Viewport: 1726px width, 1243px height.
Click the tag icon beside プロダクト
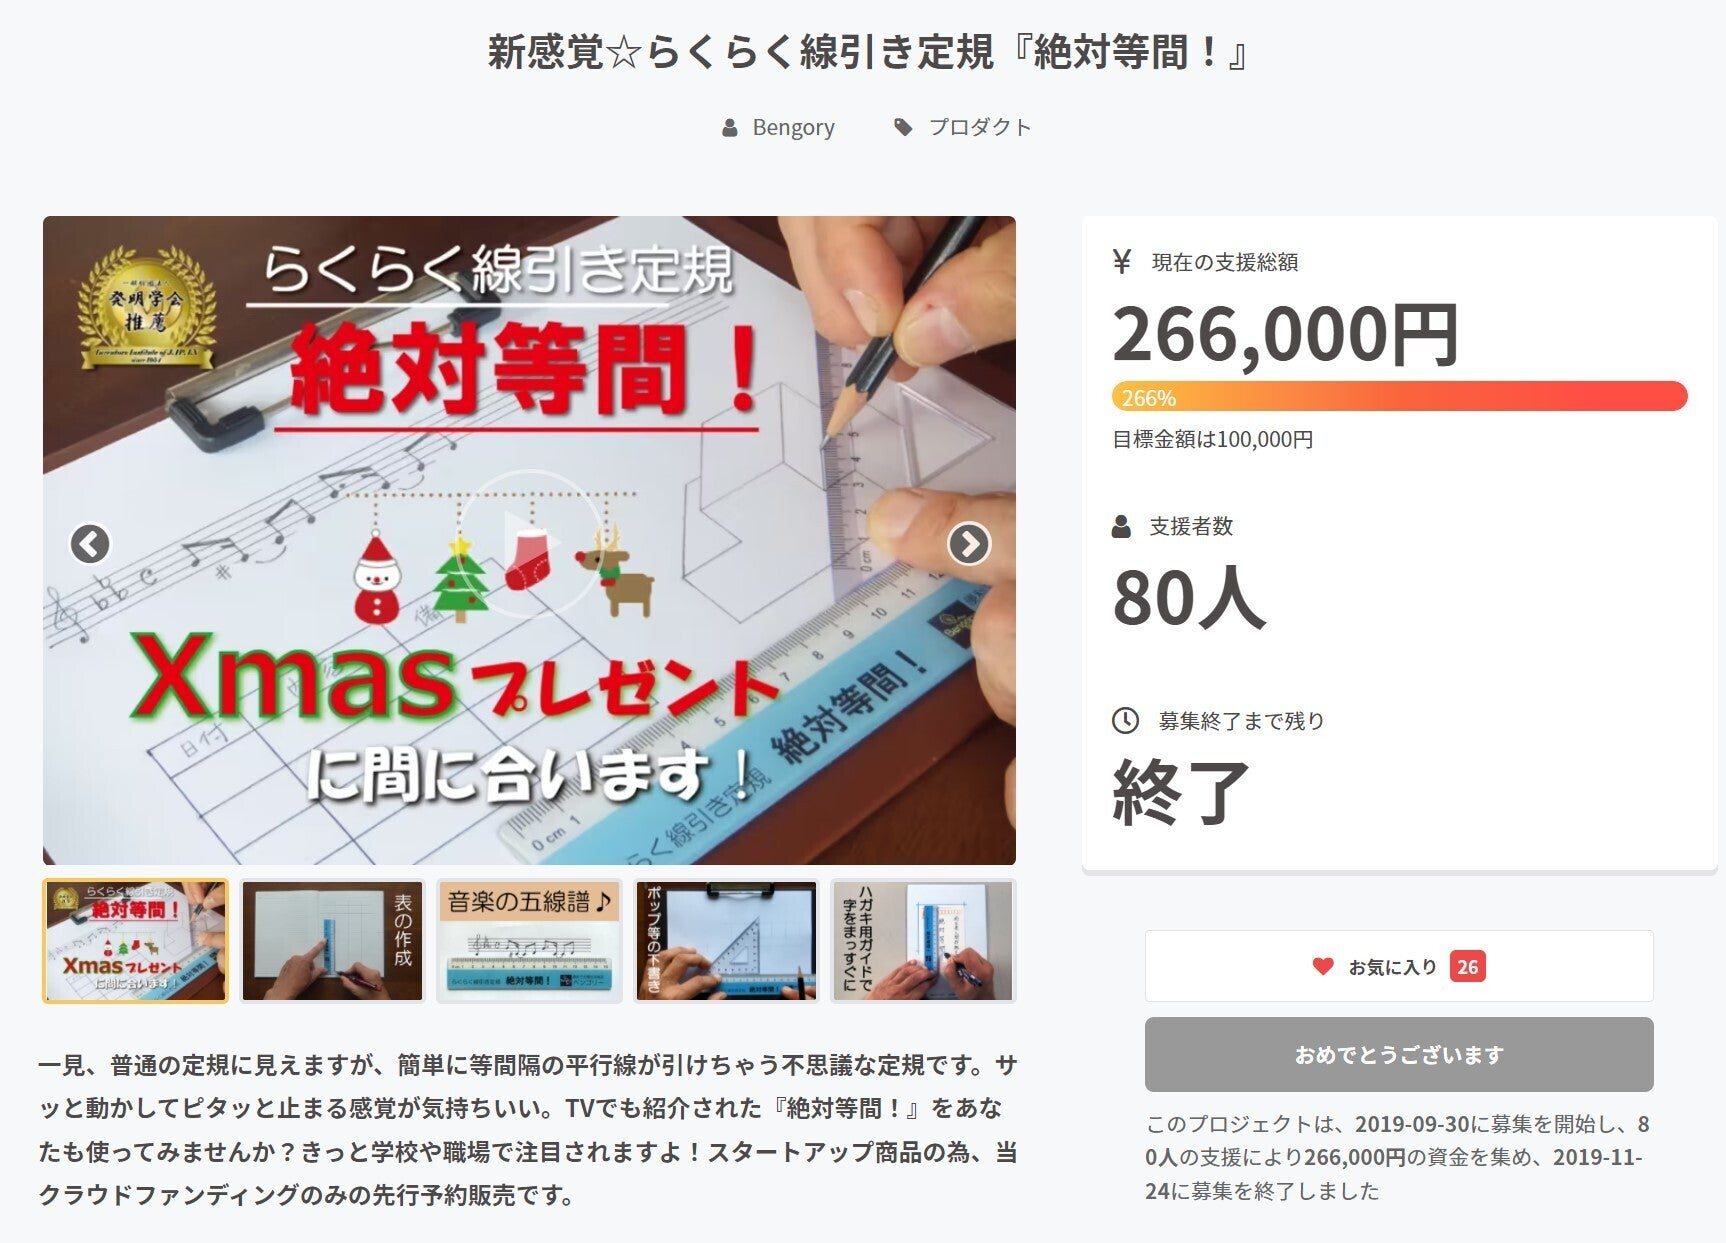tap(904, 127)
